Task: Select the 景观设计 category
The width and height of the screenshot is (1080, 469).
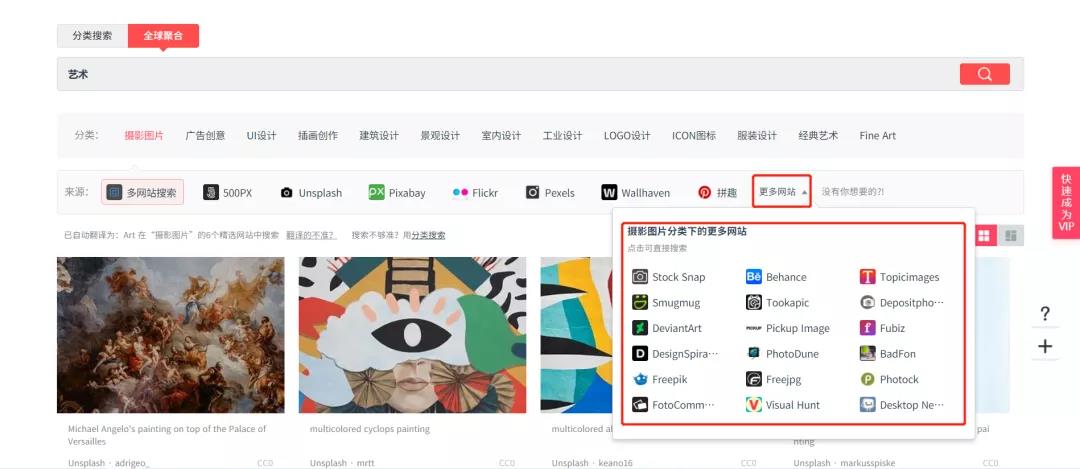Action: coord(440,136)
